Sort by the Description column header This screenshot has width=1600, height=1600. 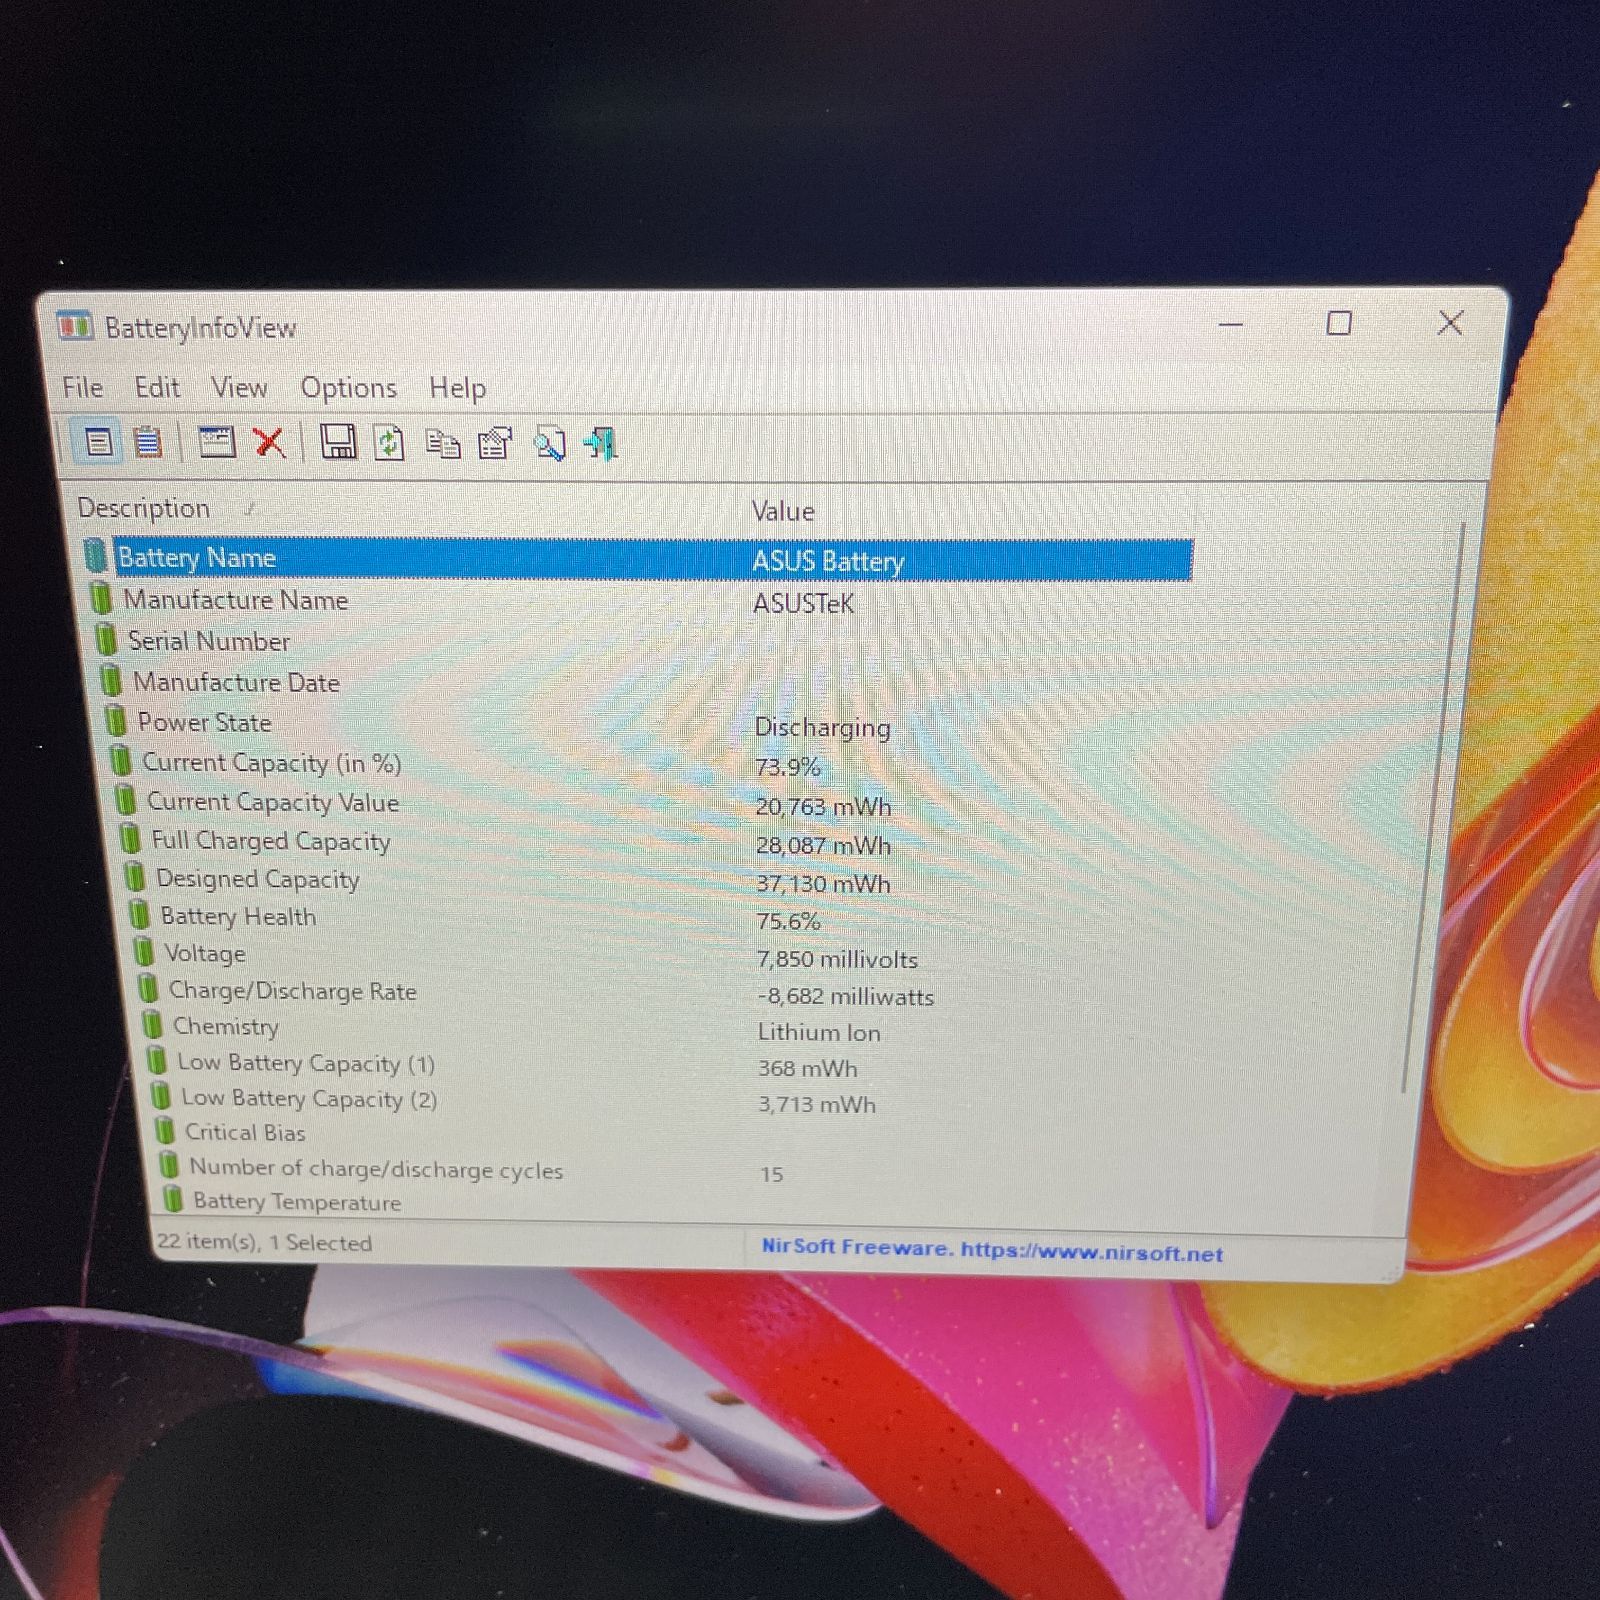(146, 508)
